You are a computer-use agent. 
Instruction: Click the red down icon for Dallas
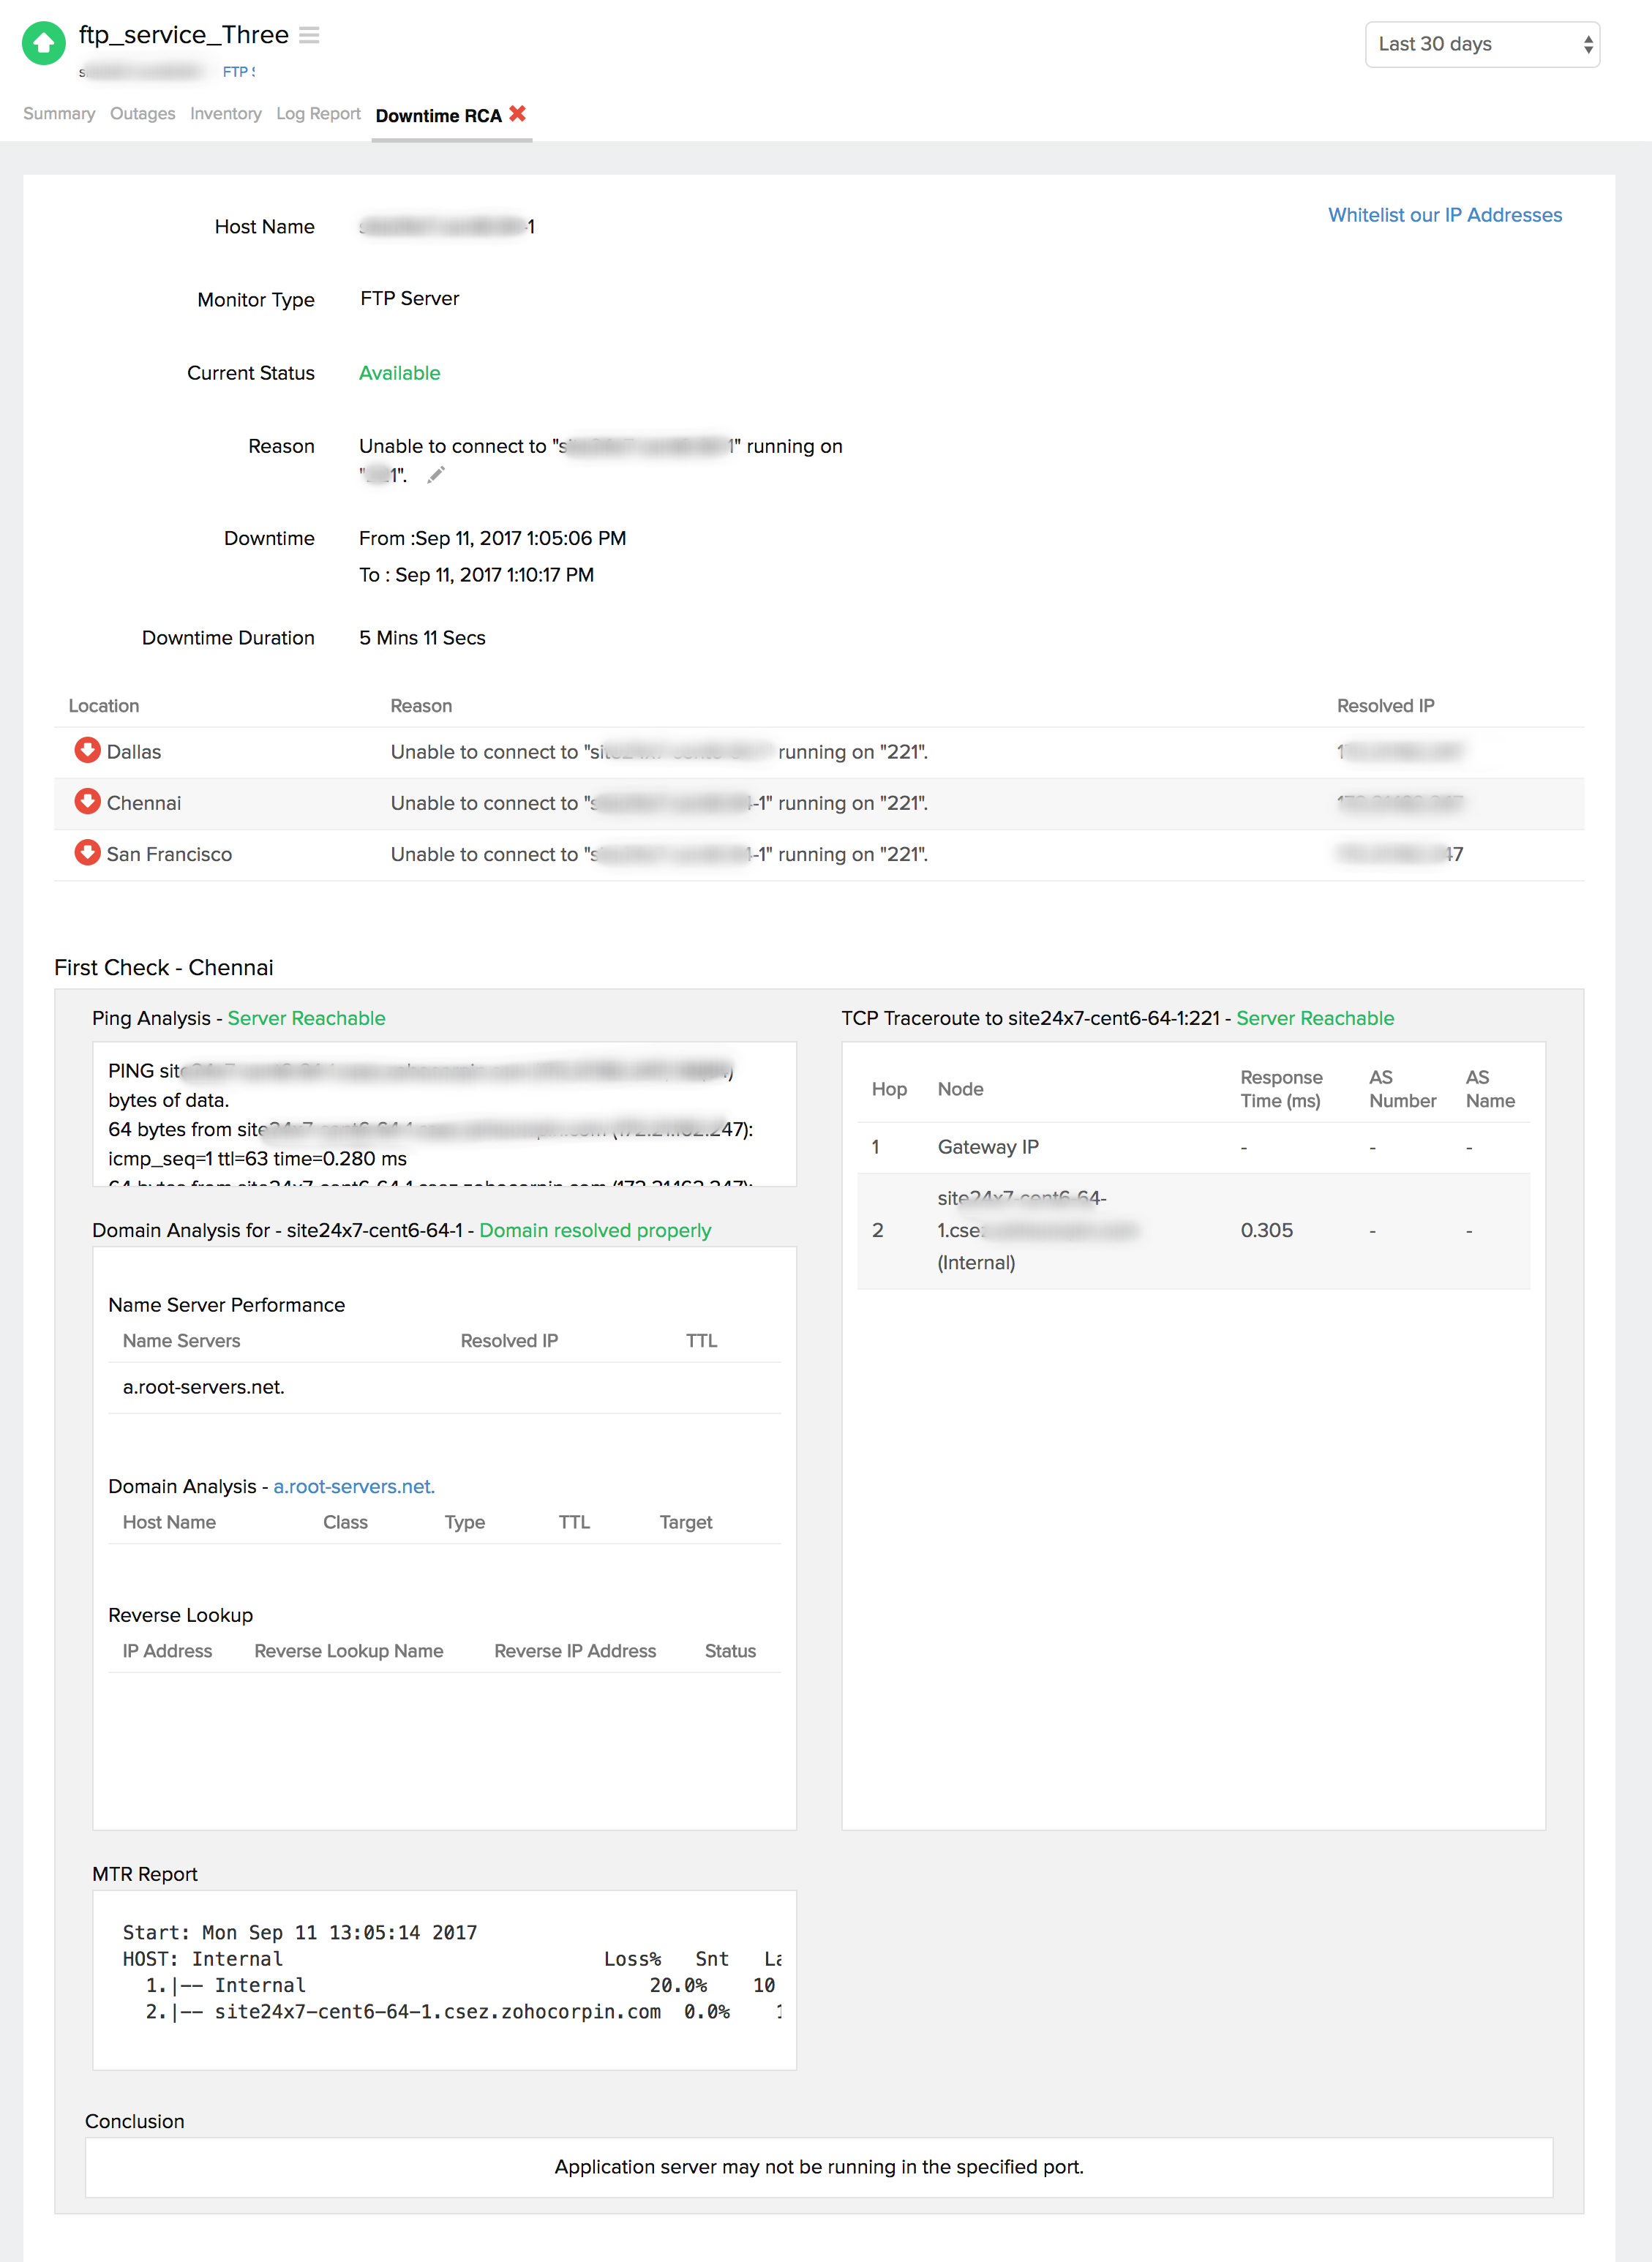(87, 750)
